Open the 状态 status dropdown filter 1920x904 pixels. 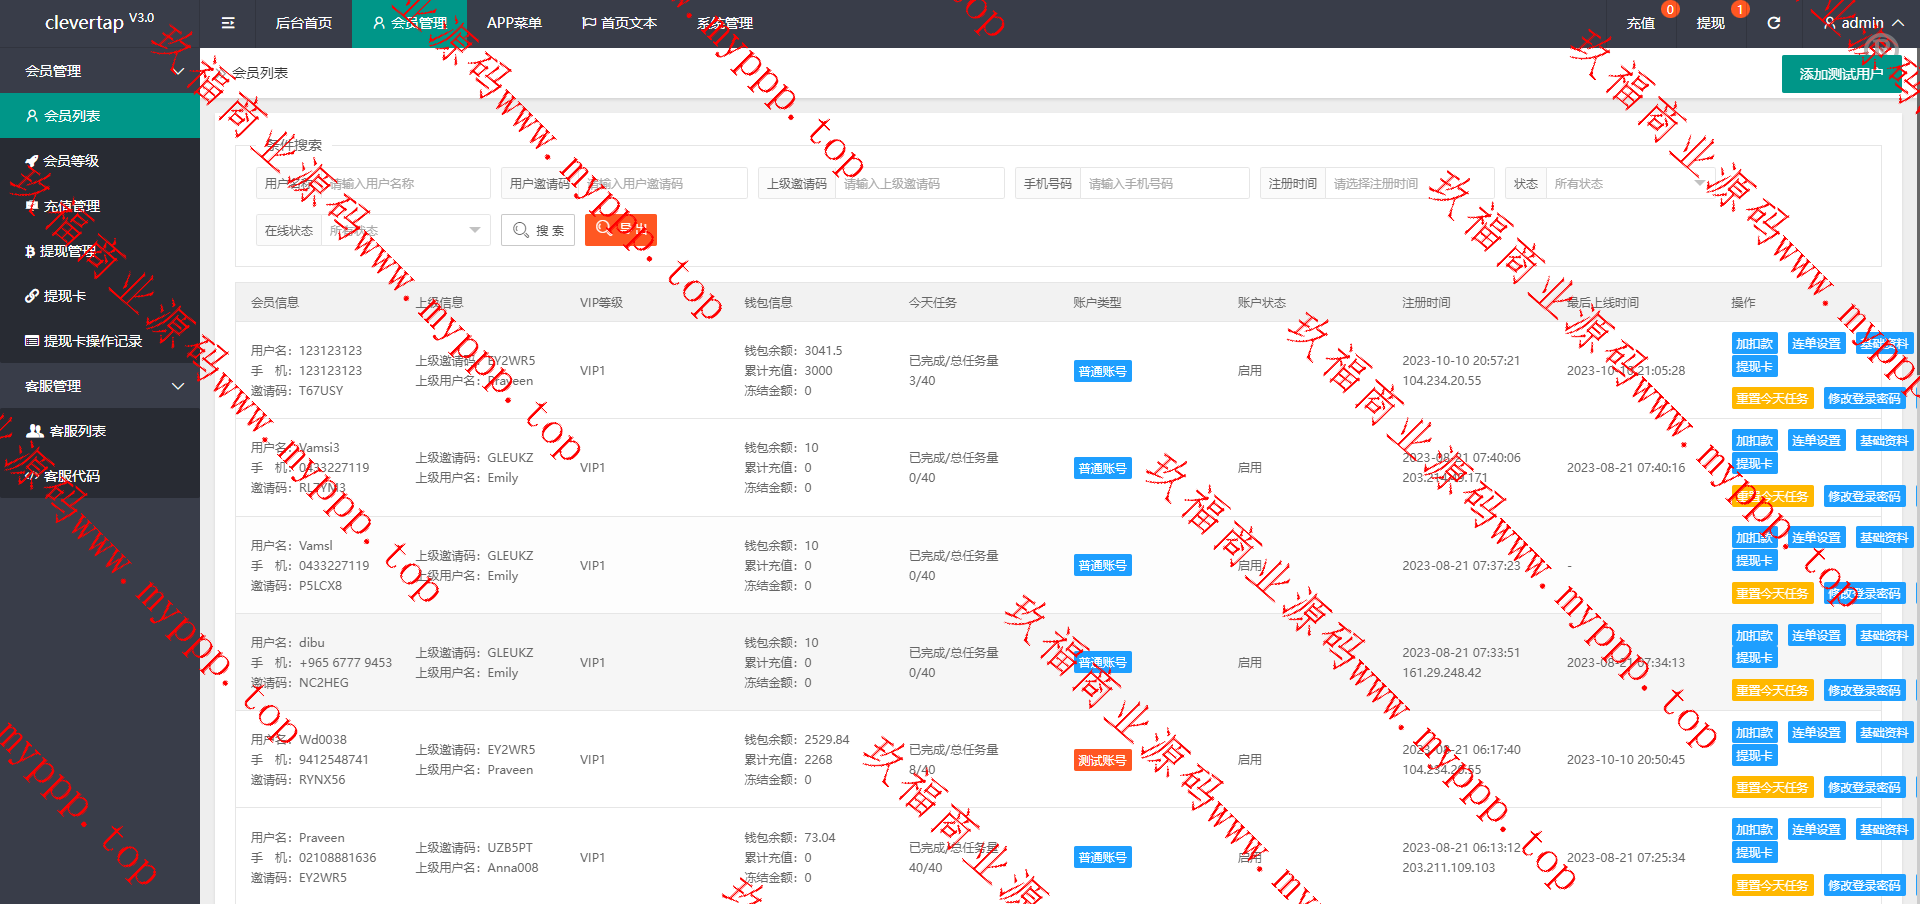tap(1627, 184)
